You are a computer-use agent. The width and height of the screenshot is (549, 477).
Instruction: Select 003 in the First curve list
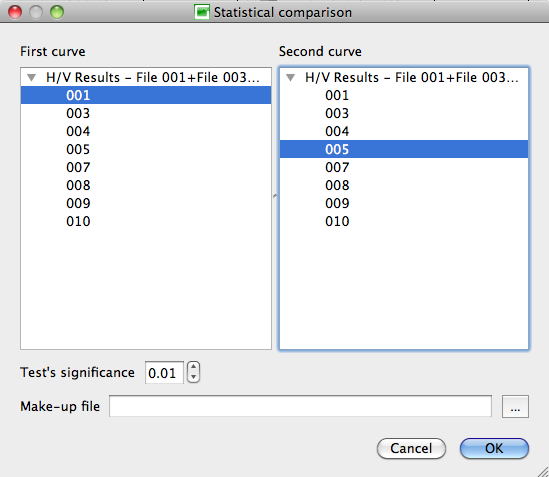pos(146,113)
